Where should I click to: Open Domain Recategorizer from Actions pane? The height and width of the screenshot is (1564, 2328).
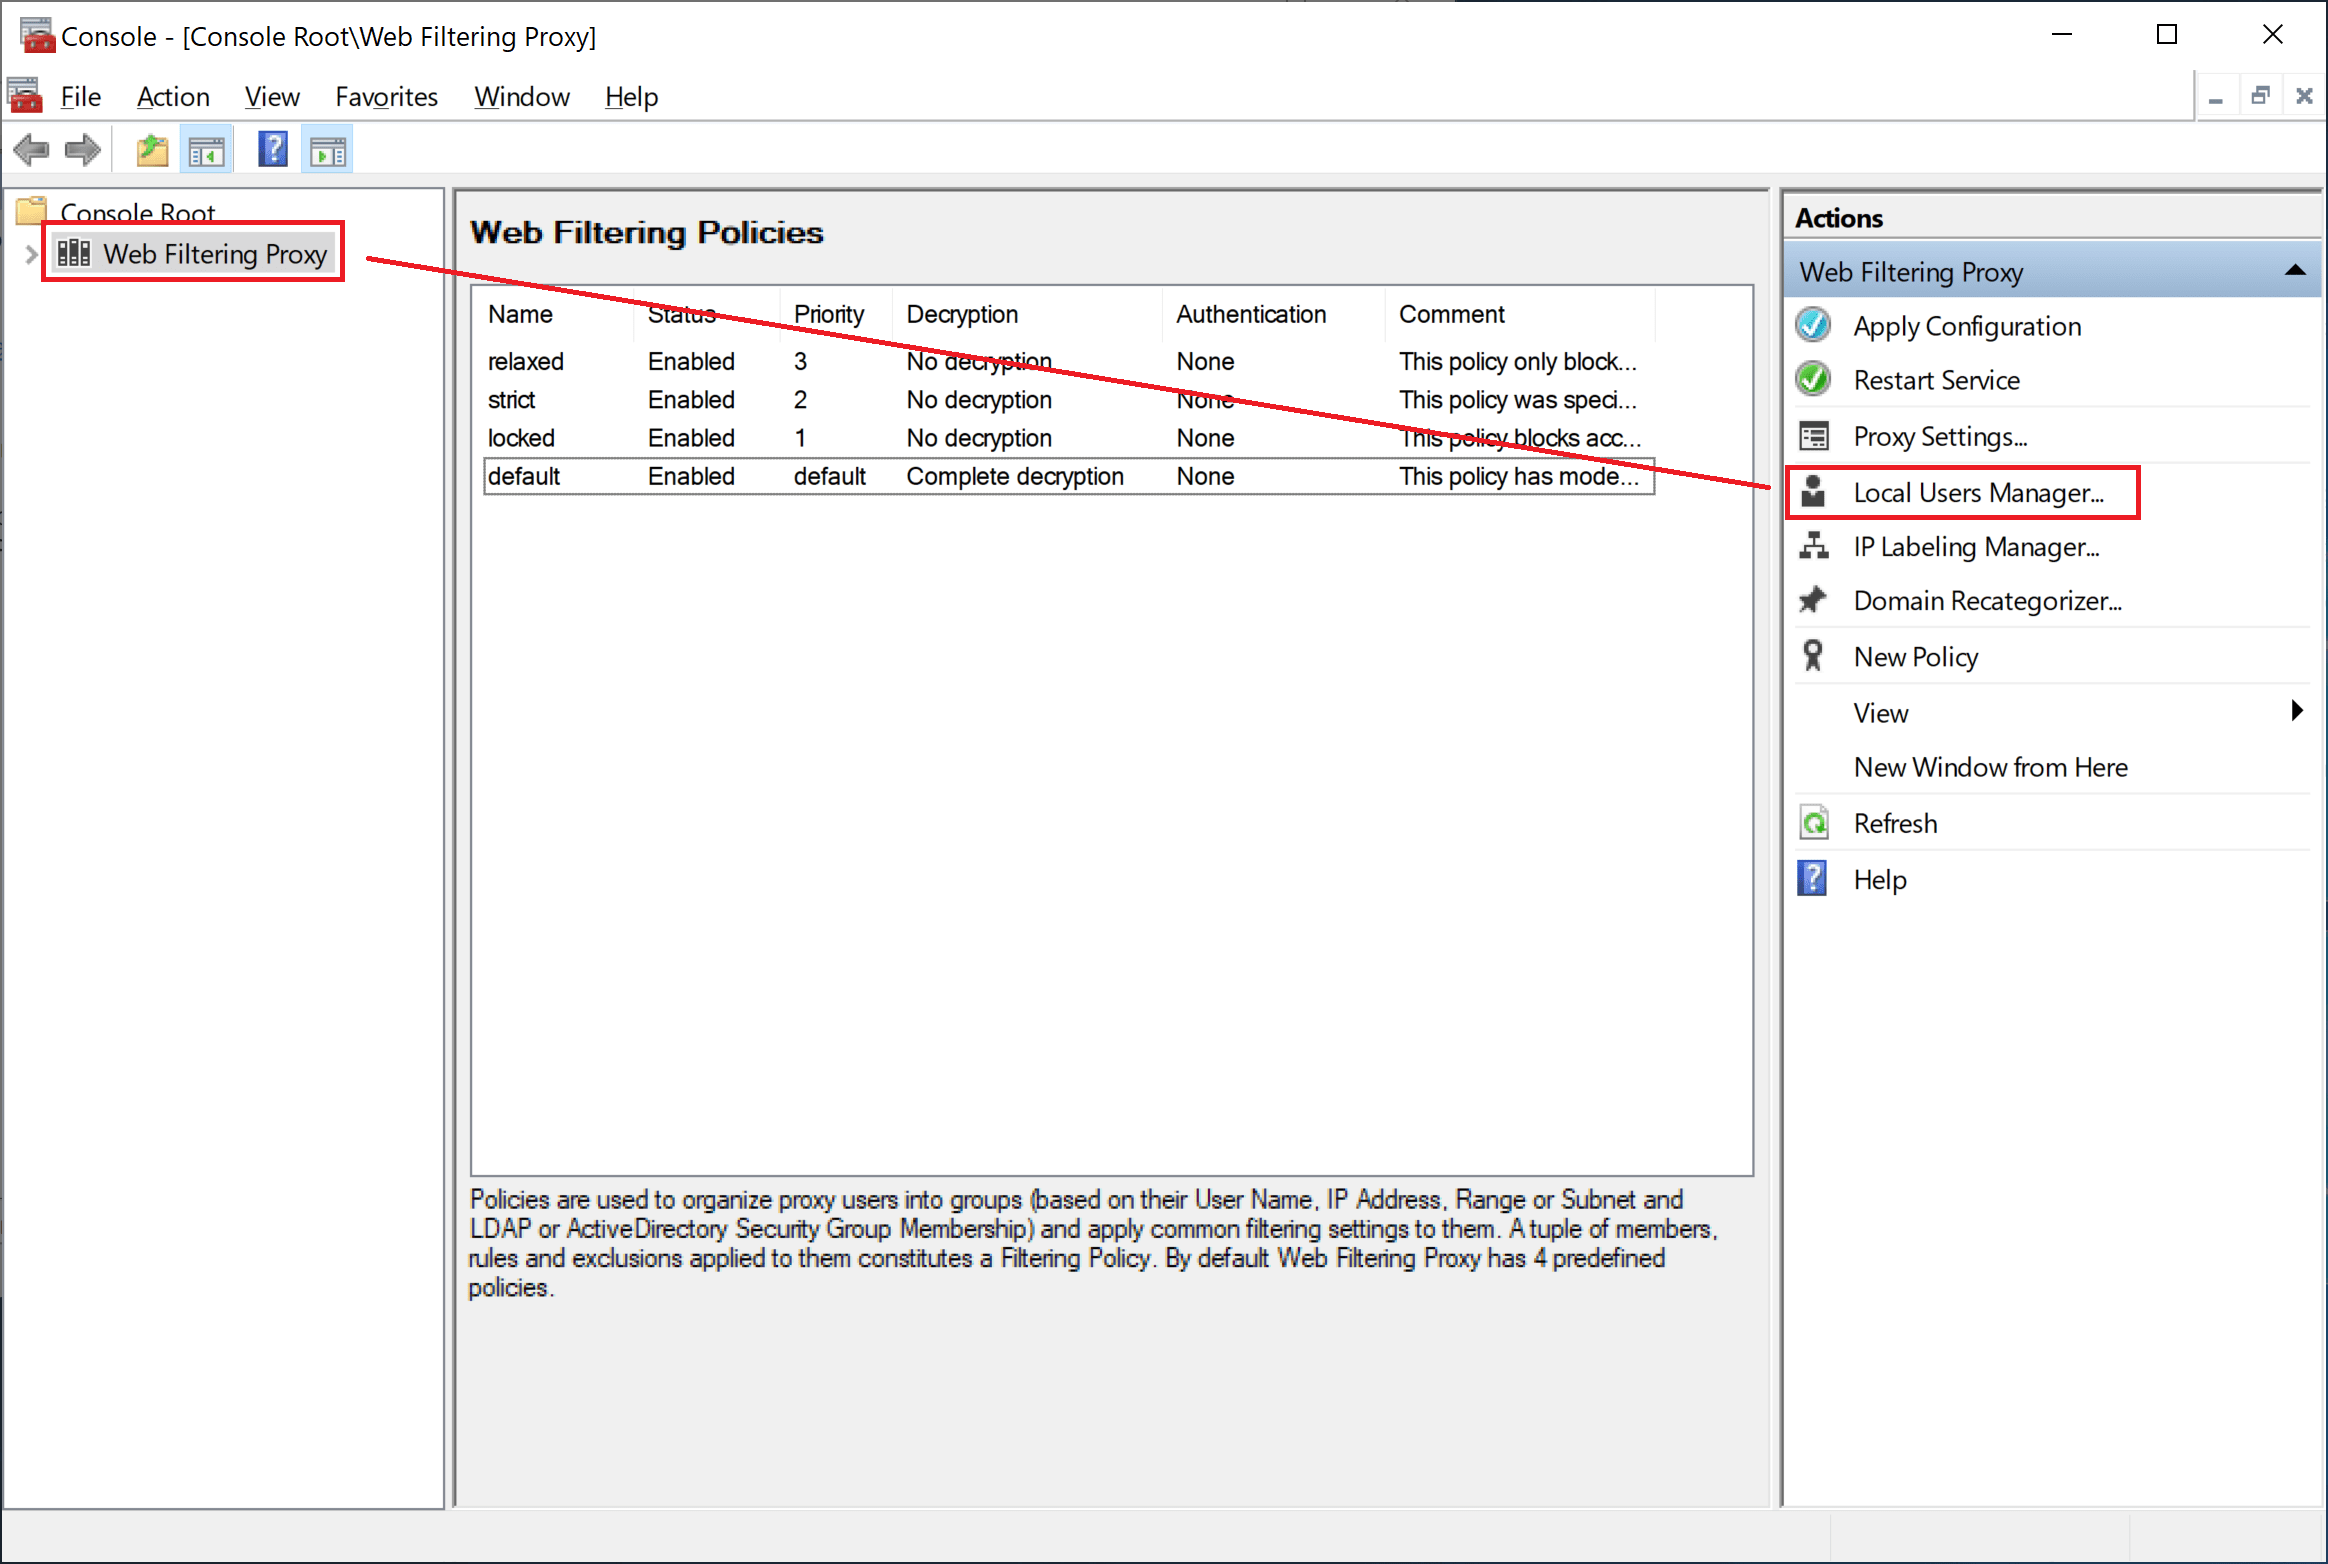click(1986, 600)
